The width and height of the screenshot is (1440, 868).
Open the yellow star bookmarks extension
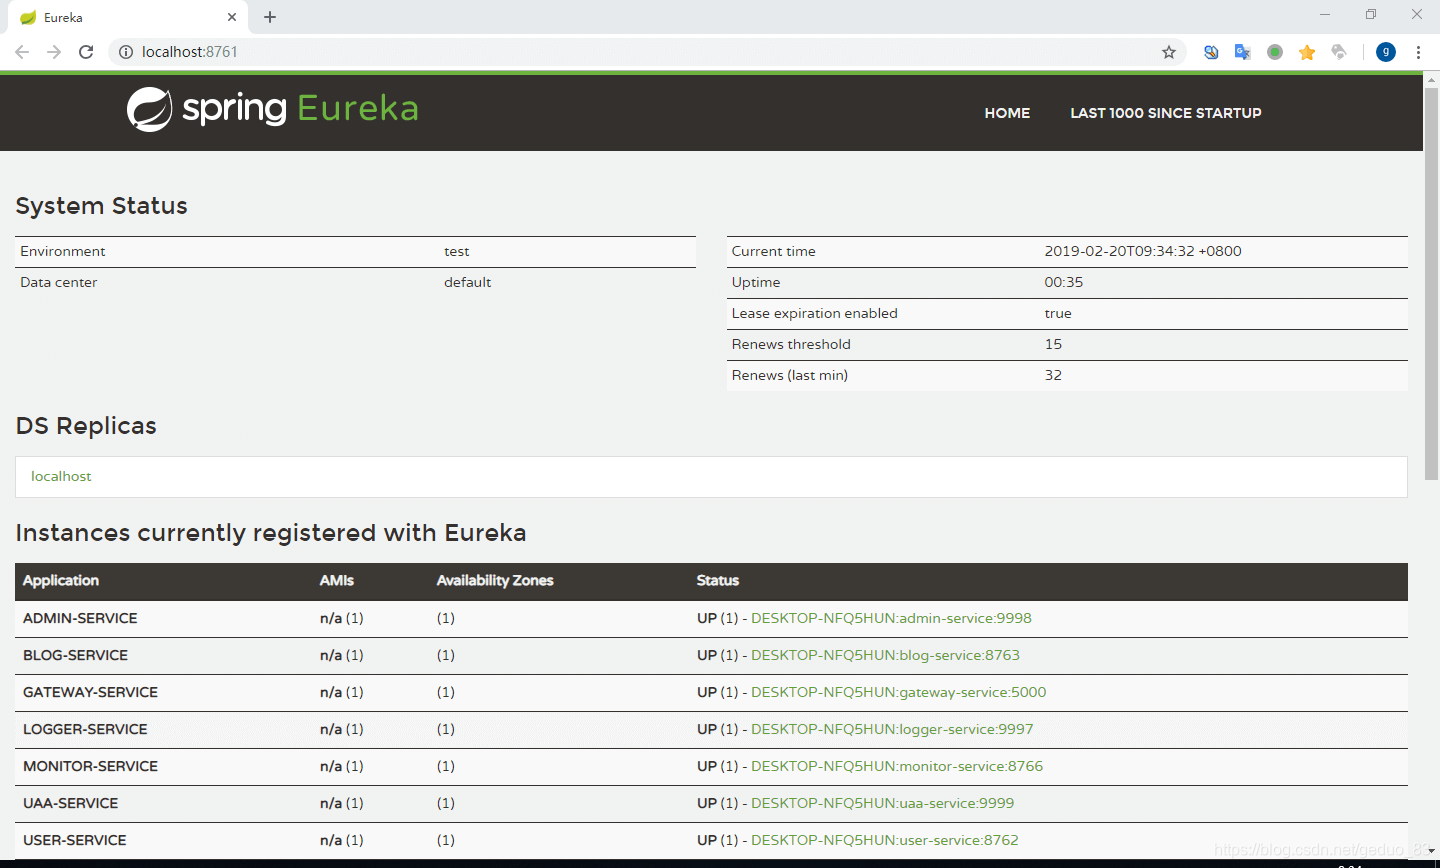(x=1307, y=52)
